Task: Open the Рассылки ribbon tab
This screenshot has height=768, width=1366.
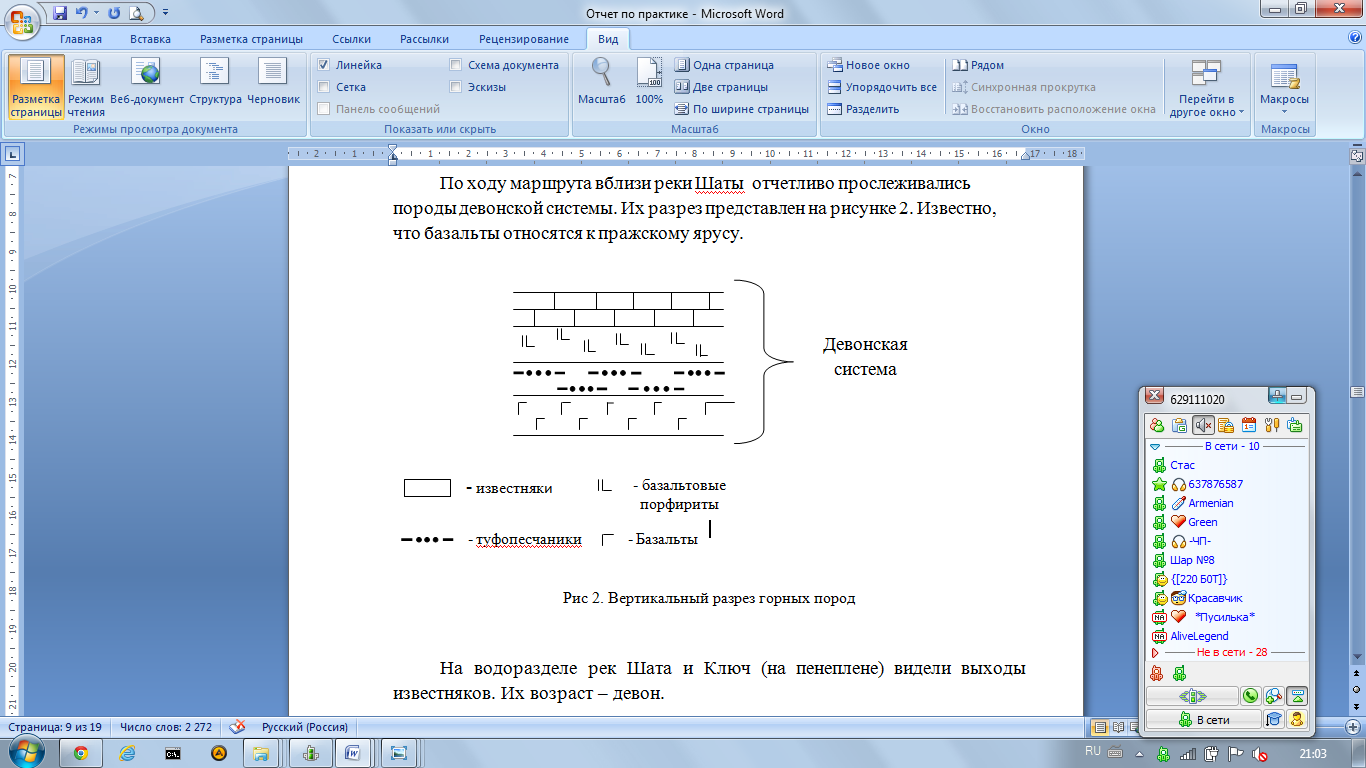Action: 424,39
